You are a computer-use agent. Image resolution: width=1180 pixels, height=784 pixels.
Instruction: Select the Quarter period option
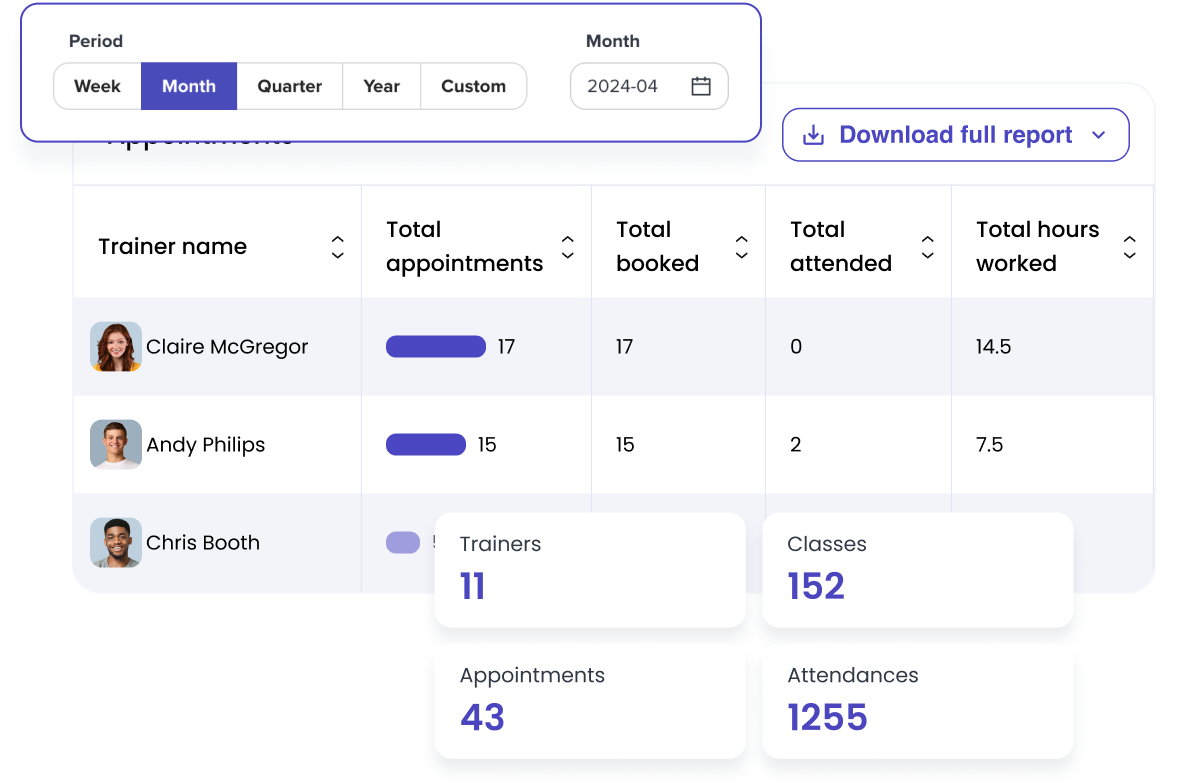[x=290, y=86]
